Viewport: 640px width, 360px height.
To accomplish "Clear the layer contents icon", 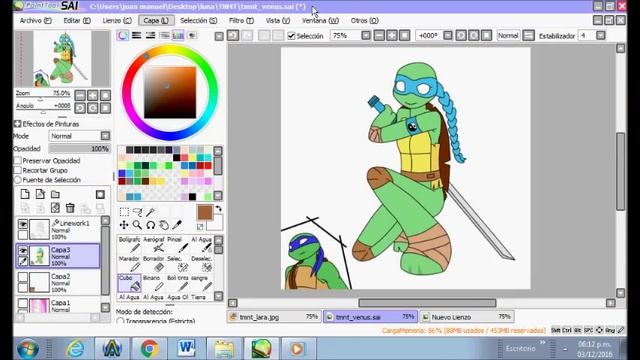I will point(55,208).
